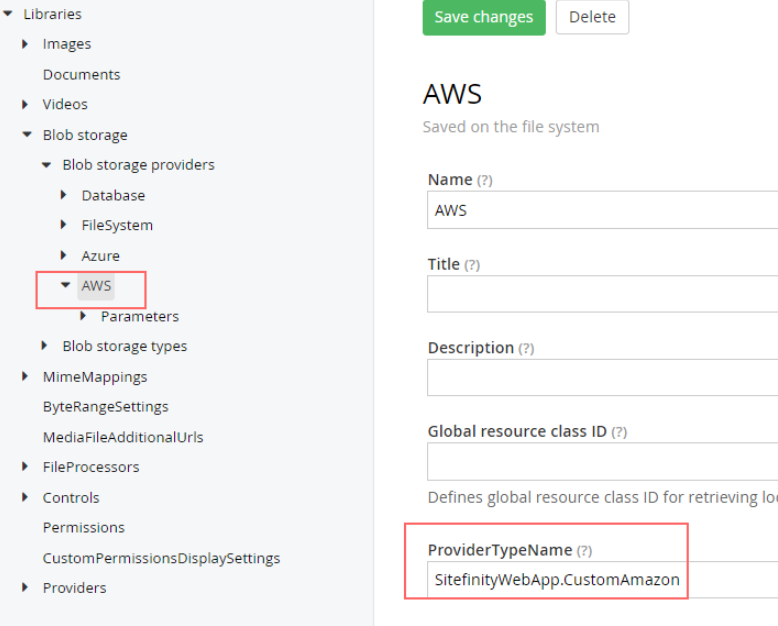Collapse the Blob storage providers node
The image size is (778, 626).
click(46, 165)
